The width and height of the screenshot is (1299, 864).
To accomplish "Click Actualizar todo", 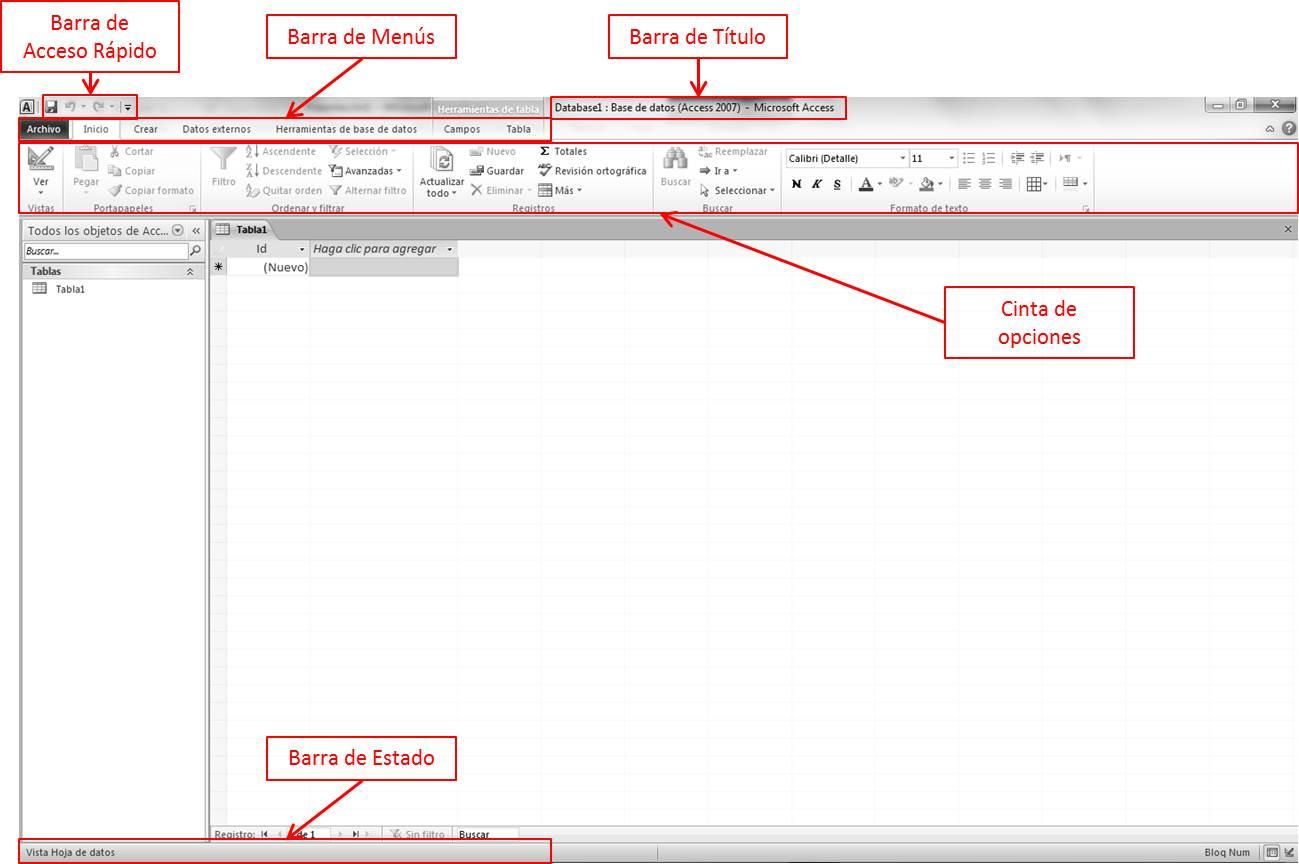I will pos(441,172).
